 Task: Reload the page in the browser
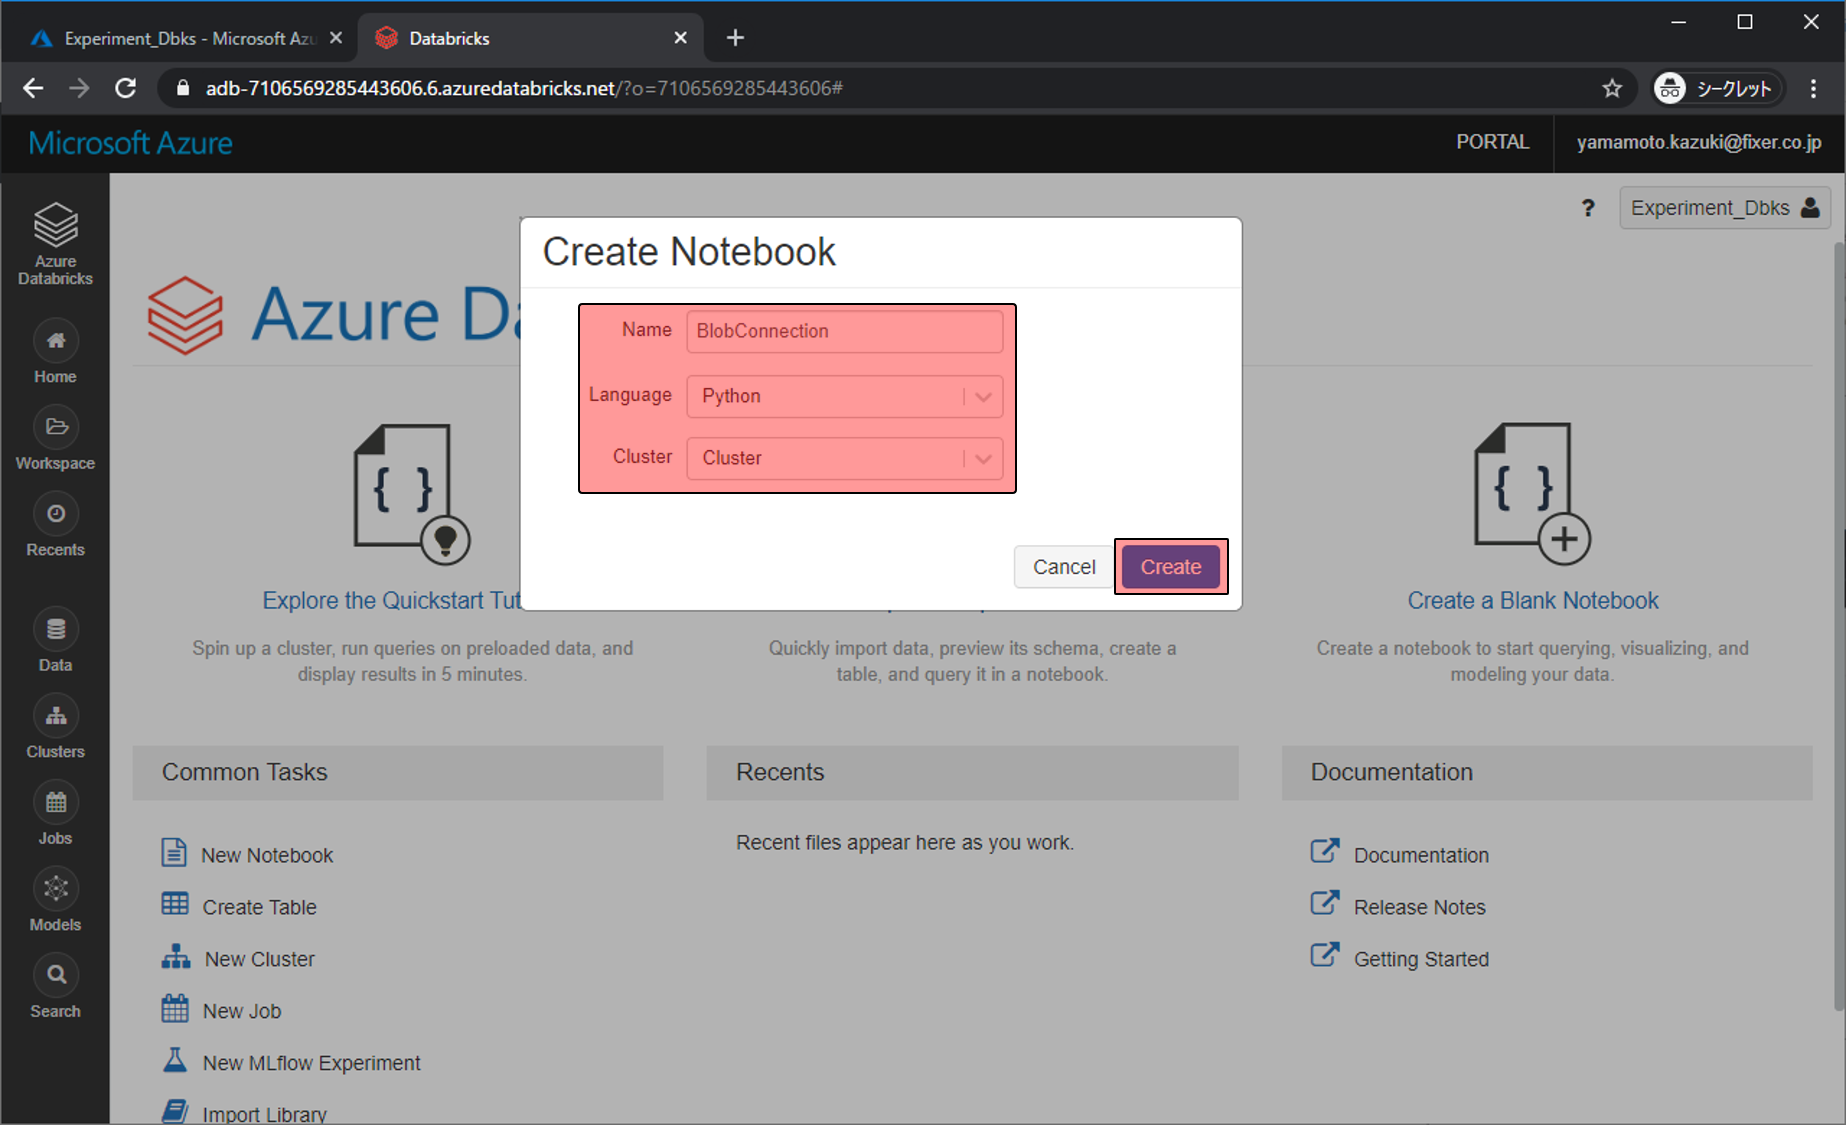click(125, 89)
